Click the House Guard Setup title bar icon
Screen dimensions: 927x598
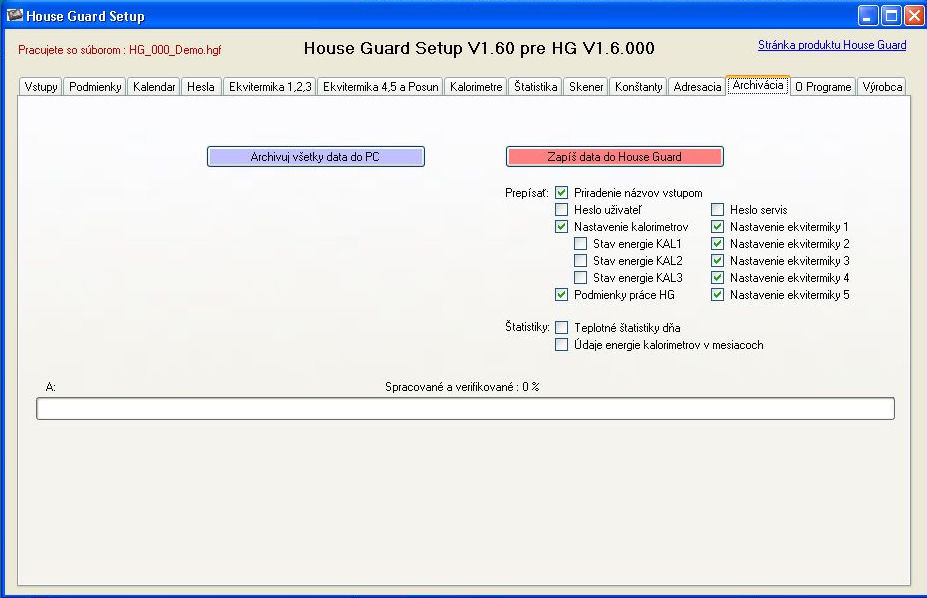pos(14,15)
